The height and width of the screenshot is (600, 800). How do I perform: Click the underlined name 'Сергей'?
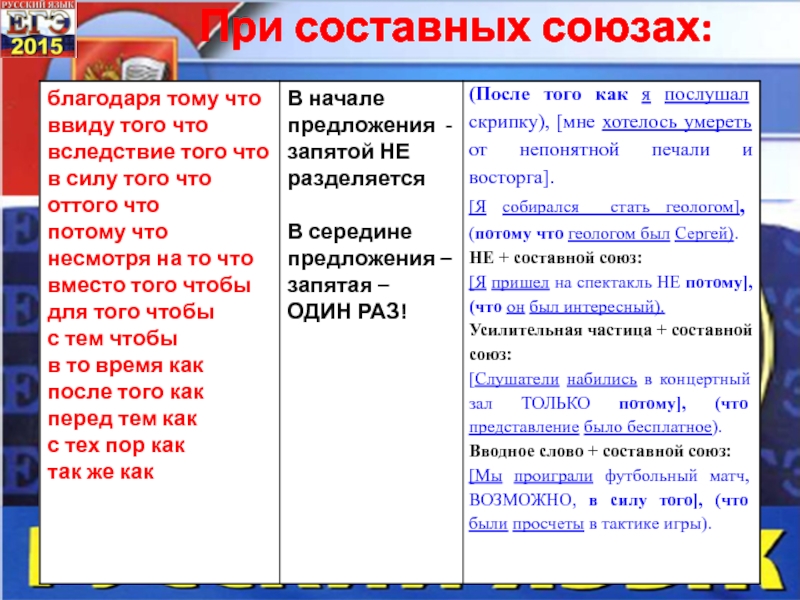701,233
